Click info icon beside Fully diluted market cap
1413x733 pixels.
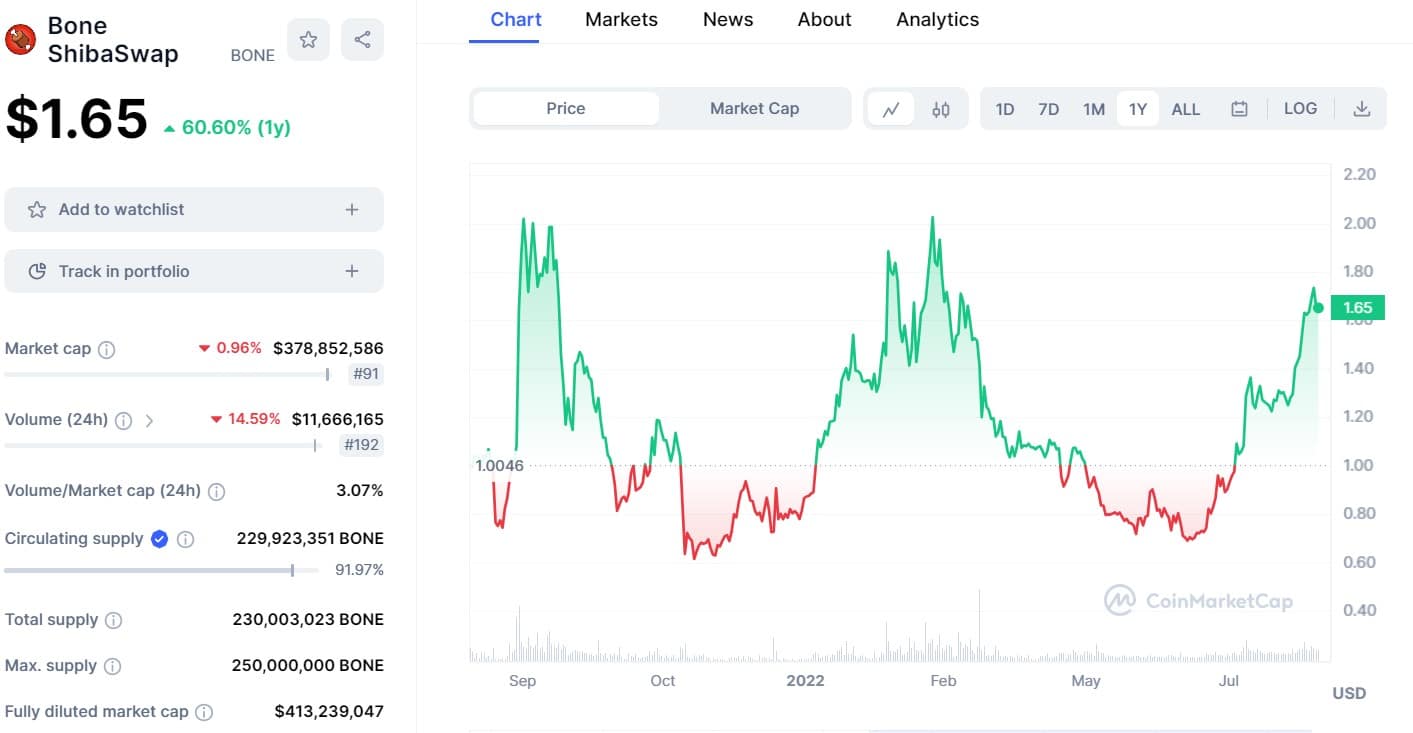204,713
